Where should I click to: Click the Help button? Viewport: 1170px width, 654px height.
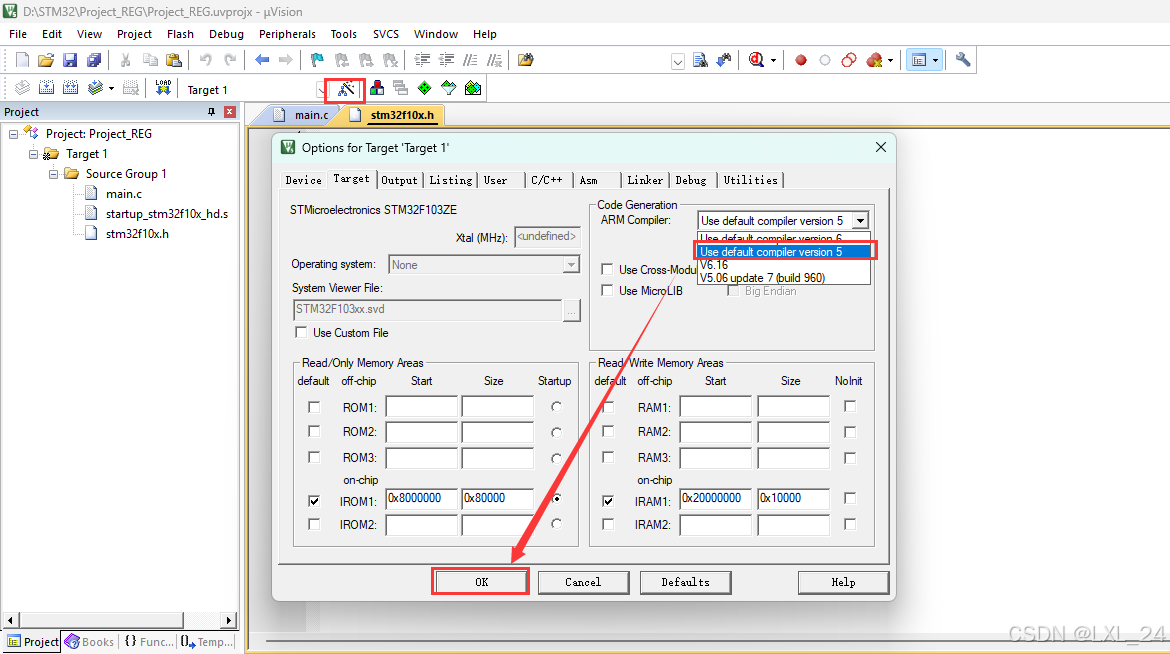tap(843, 582)
